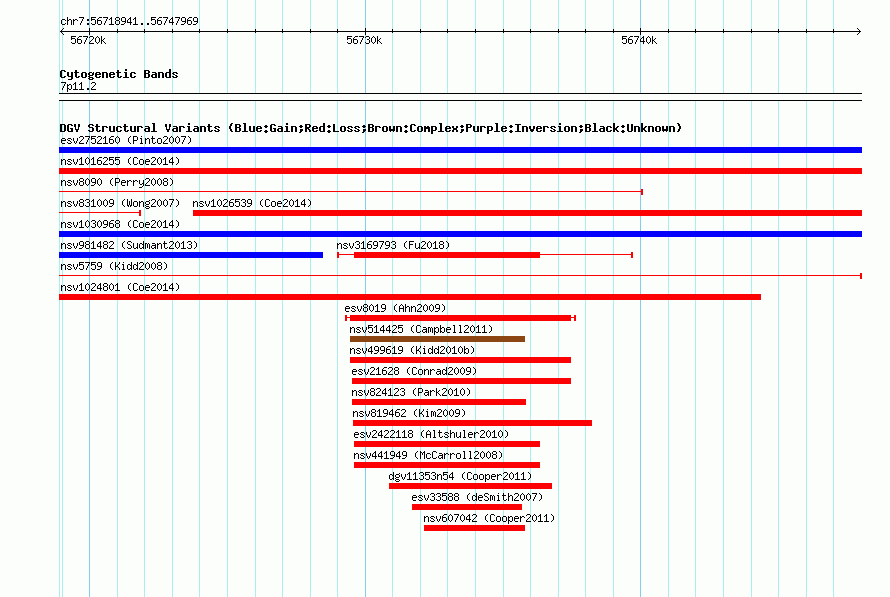Image resolution: width=890 pixels, height=597 pixels.
Task: Click the red nsv1024801 loss bar
Action: [x=410, y=297]
